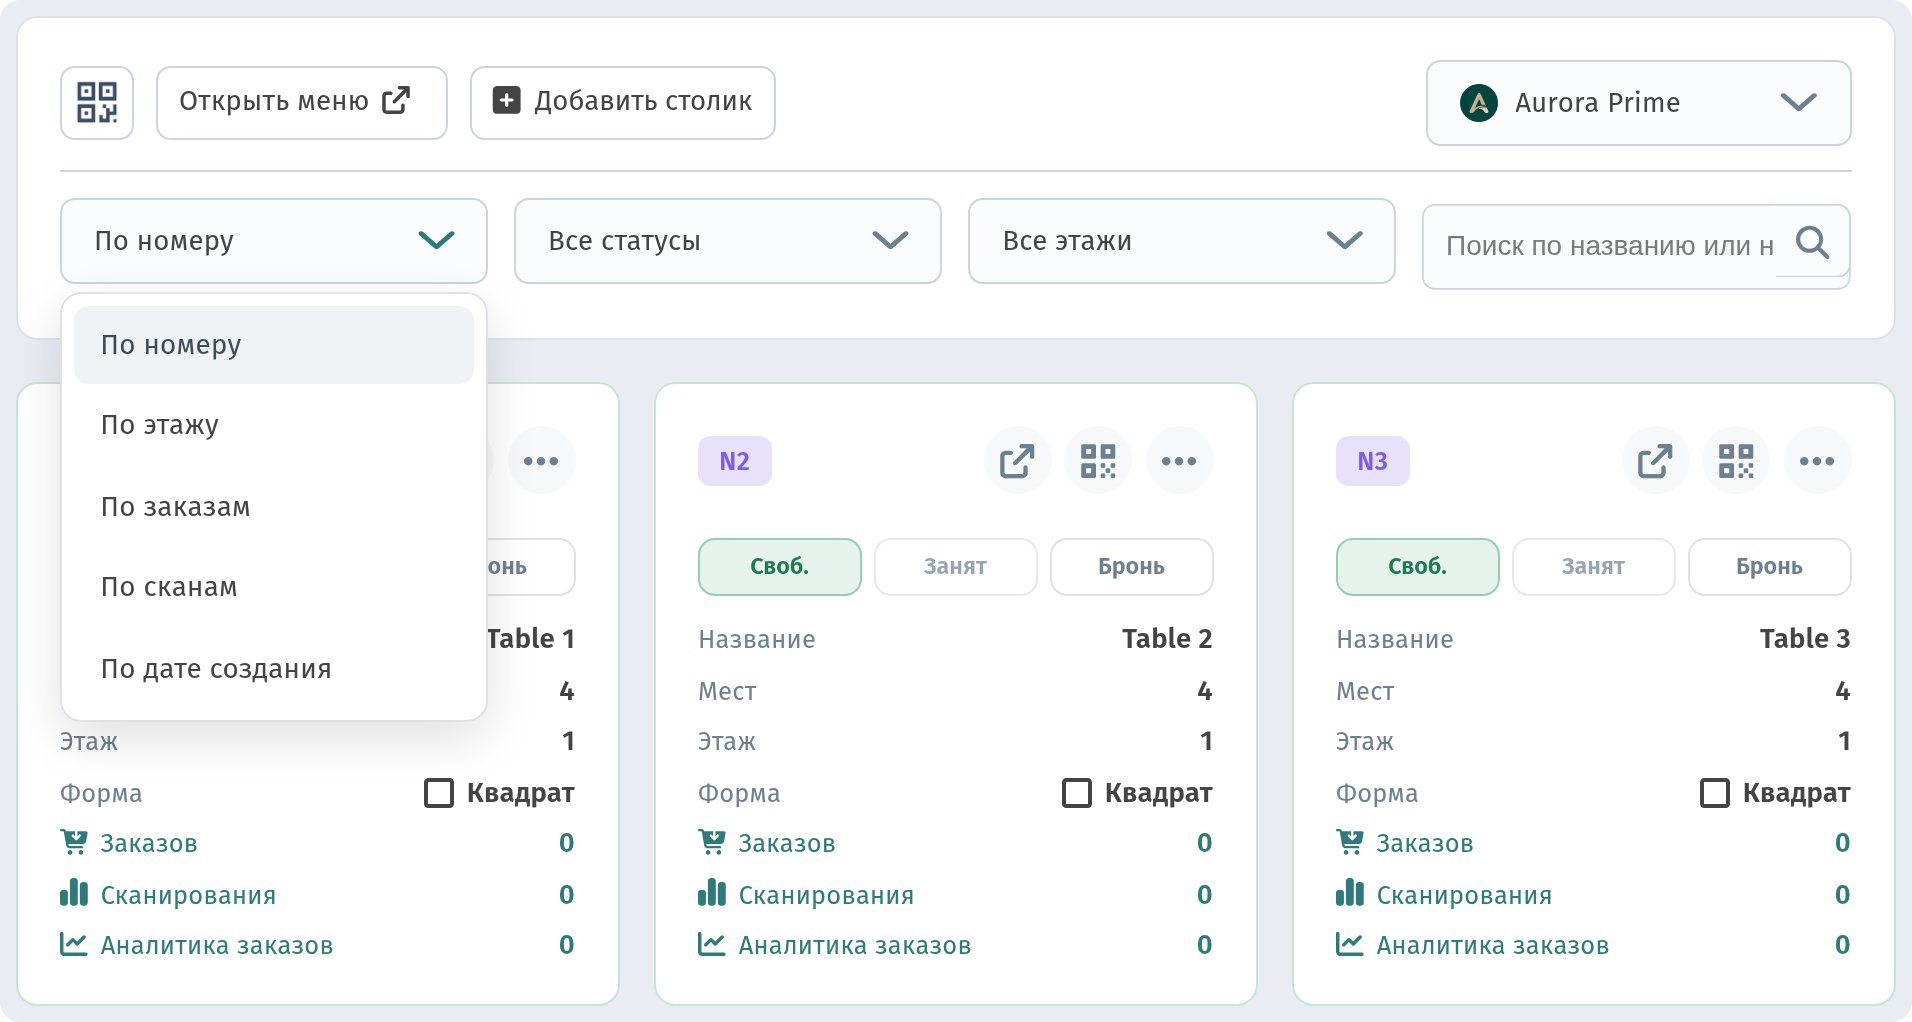Open Аналитика заказов link on Table 2
Viewport: 1912px width, 1022px height.
click(x=855, y=945)
